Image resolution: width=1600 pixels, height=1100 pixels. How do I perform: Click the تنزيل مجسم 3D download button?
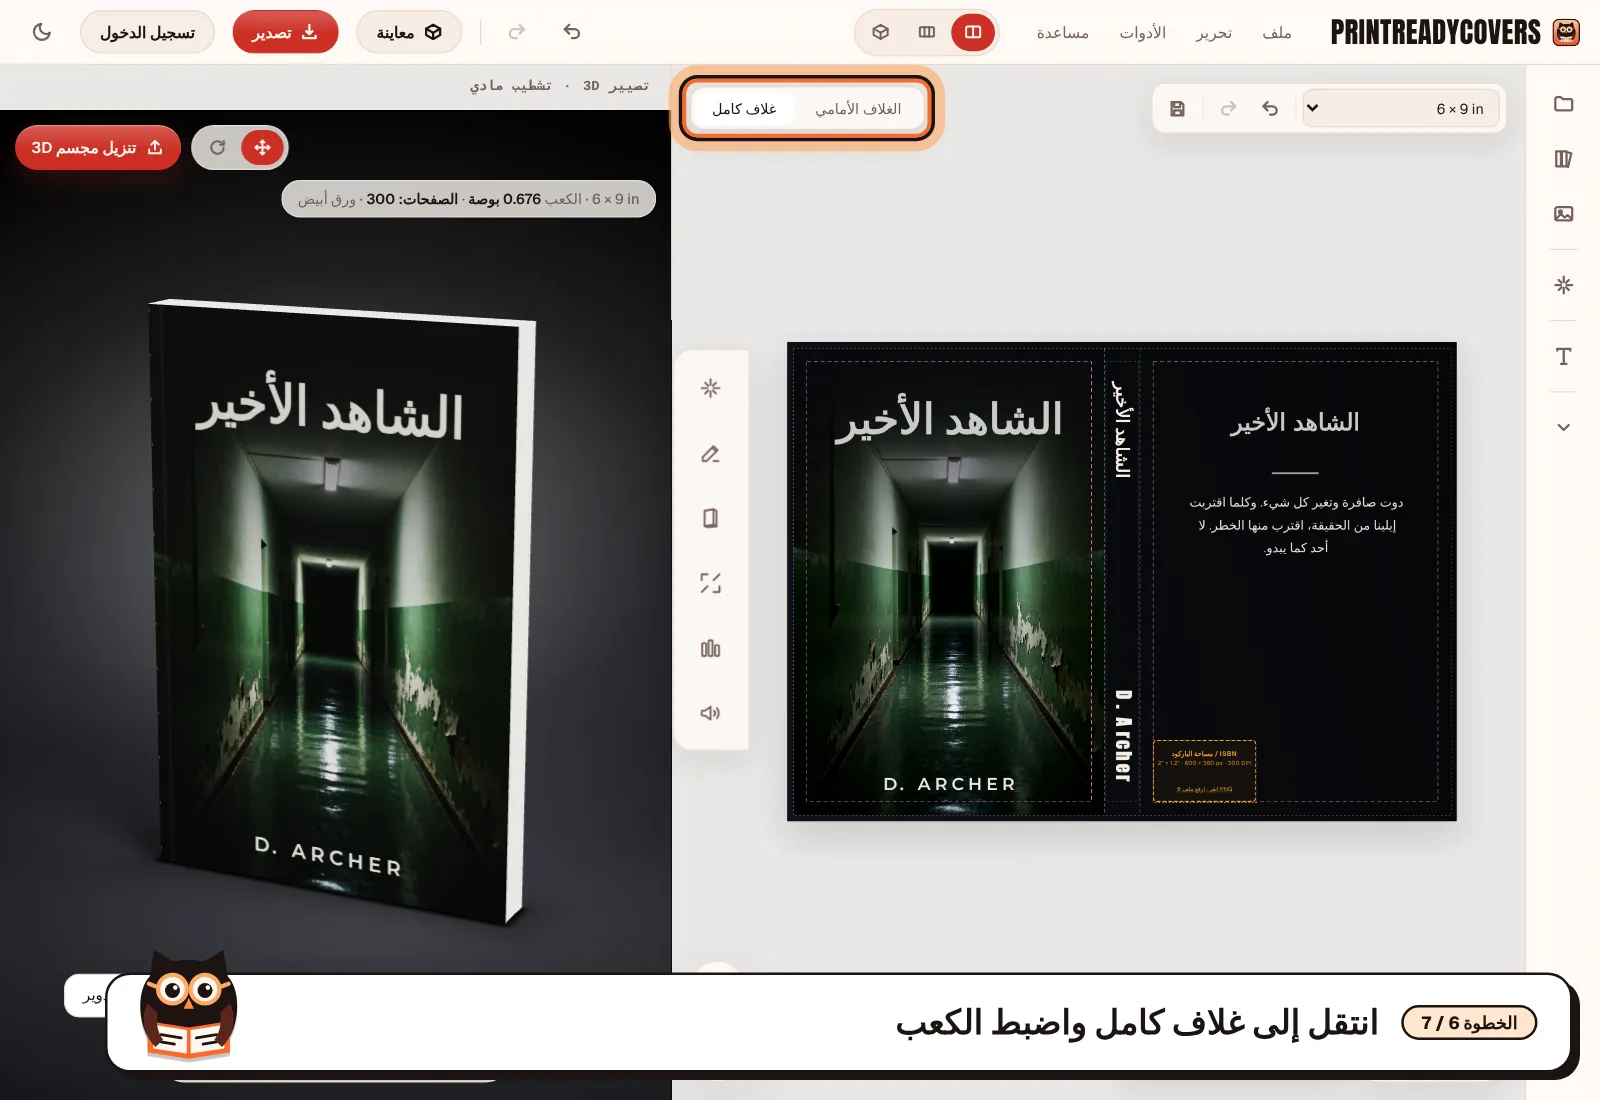point(98,148)
